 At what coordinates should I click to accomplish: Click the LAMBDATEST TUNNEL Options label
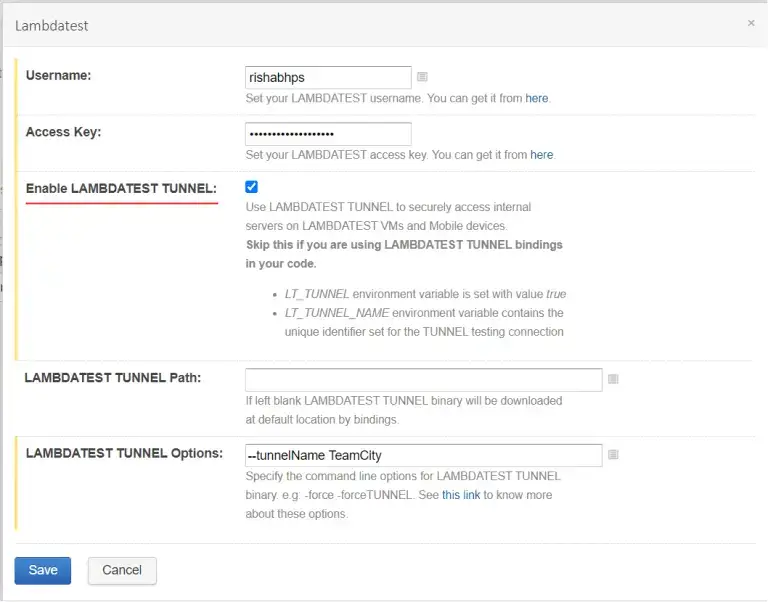click(124, 453)
